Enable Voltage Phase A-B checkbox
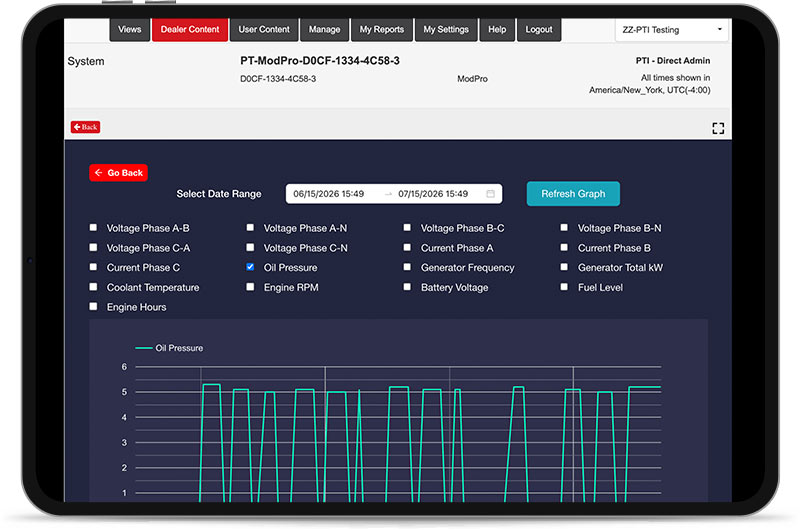The width and height of the screenshot is (800, 530). click(93, 228)
